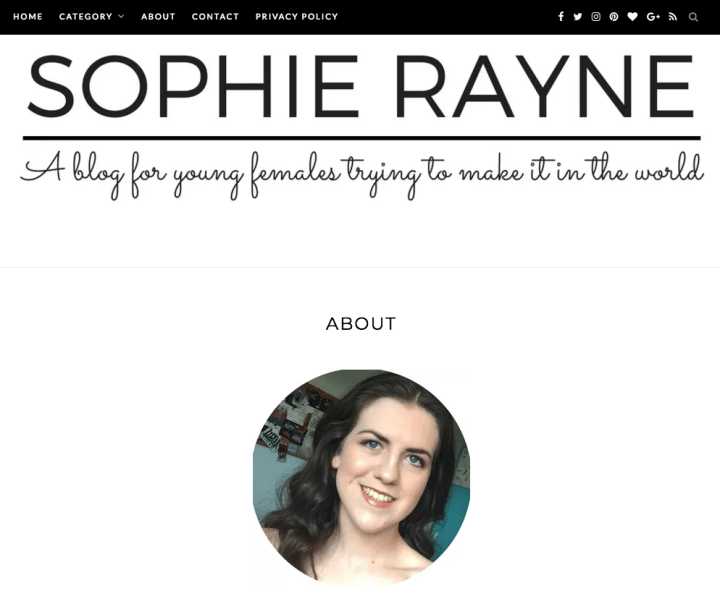Click the blog tagline script text
This screenshot has width=720, height=604.
point(362,175)
